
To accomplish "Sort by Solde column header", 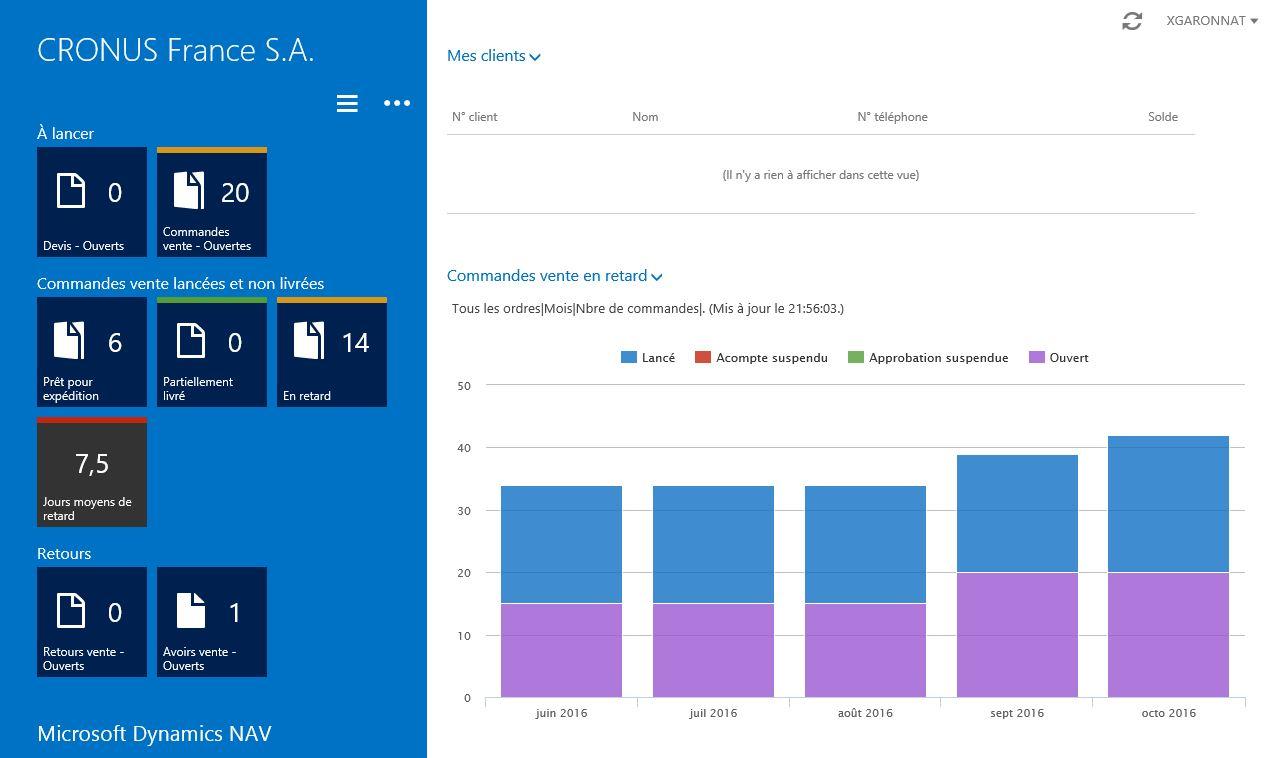I will [1163, 117].
